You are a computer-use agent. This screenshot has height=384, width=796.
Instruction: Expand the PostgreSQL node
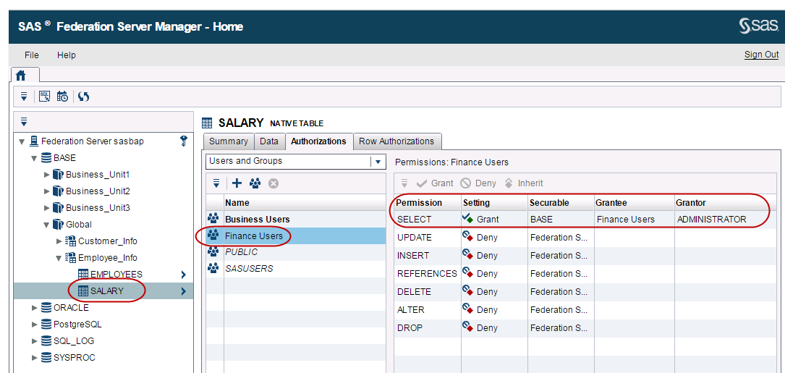tap(35, 325)
